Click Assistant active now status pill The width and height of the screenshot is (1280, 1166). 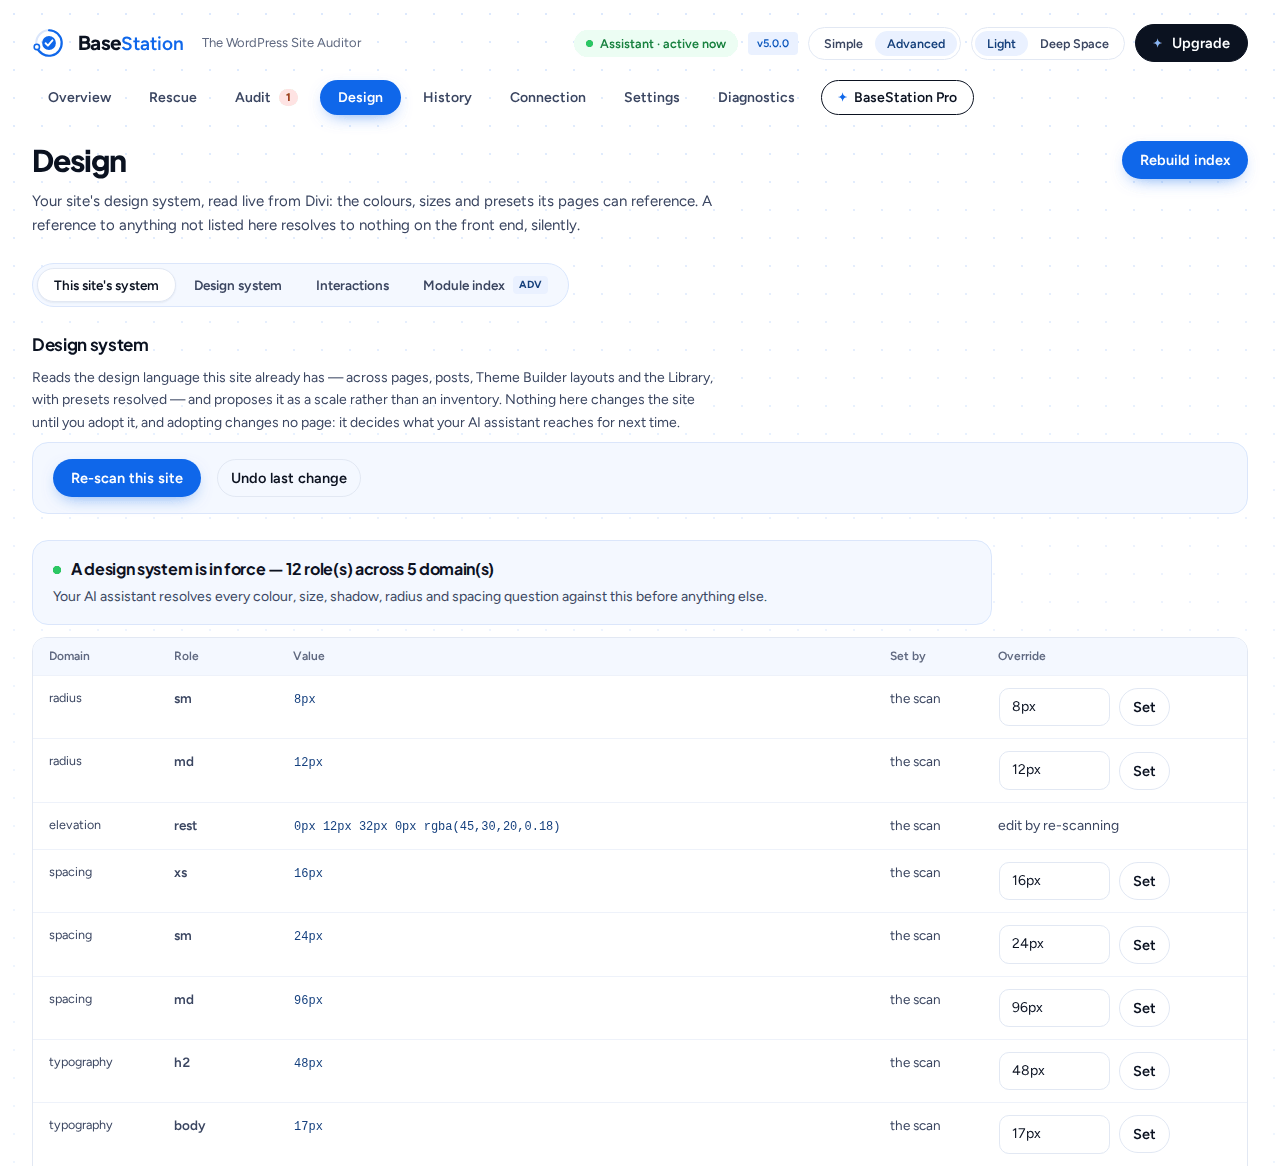point(656,44)
